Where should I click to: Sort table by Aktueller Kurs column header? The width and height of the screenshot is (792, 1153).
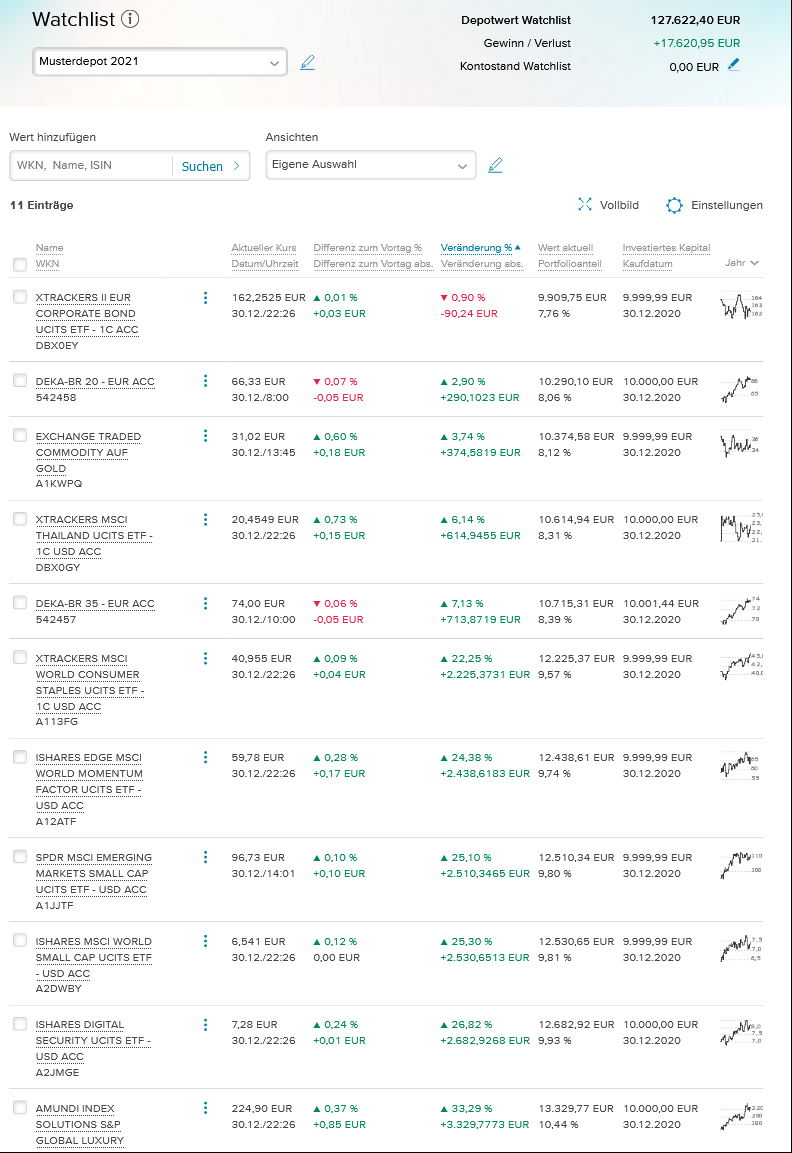264,248
